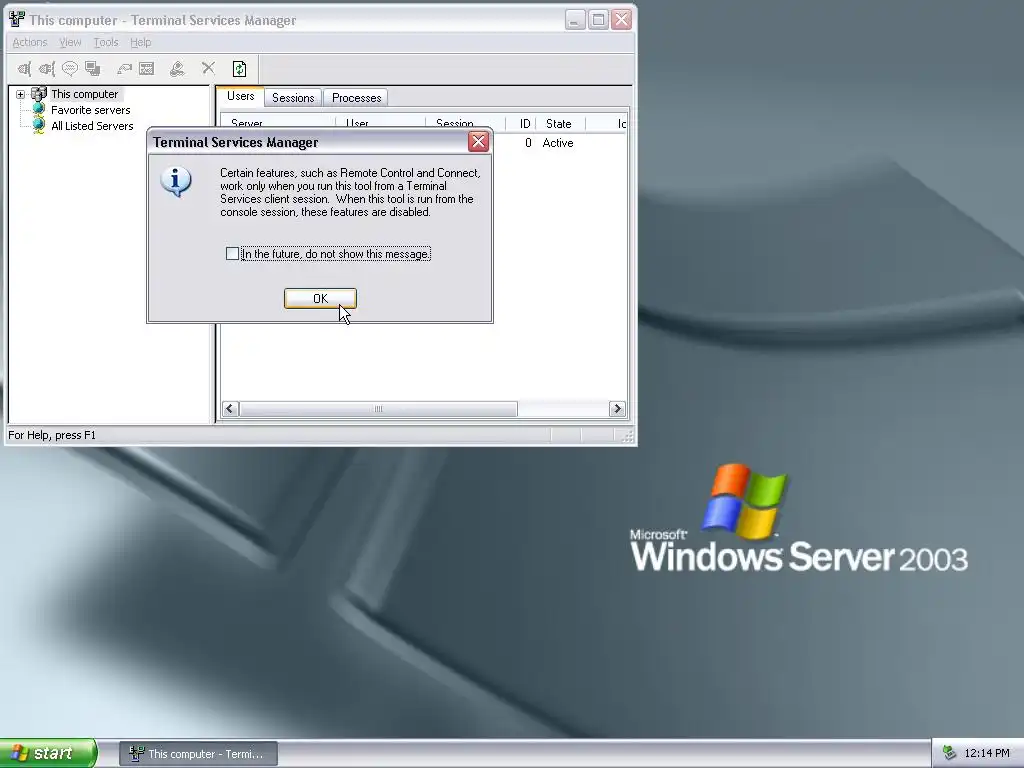Select 'All Listed Servers' tree item label
The image size is (1024, 768).
[92, 125]
